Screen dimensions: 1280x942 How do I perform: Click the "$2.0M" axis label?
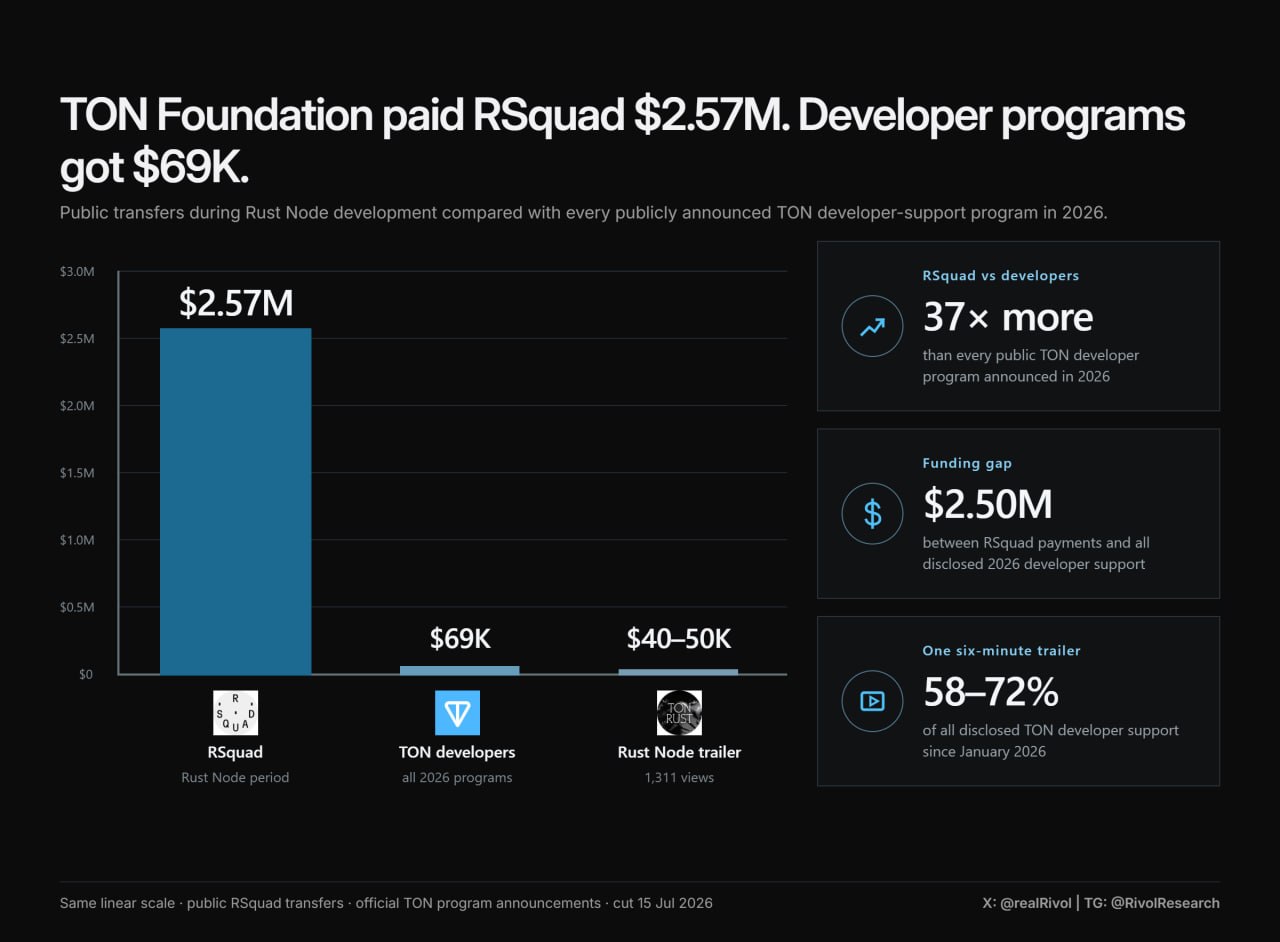tap(77, 406)
